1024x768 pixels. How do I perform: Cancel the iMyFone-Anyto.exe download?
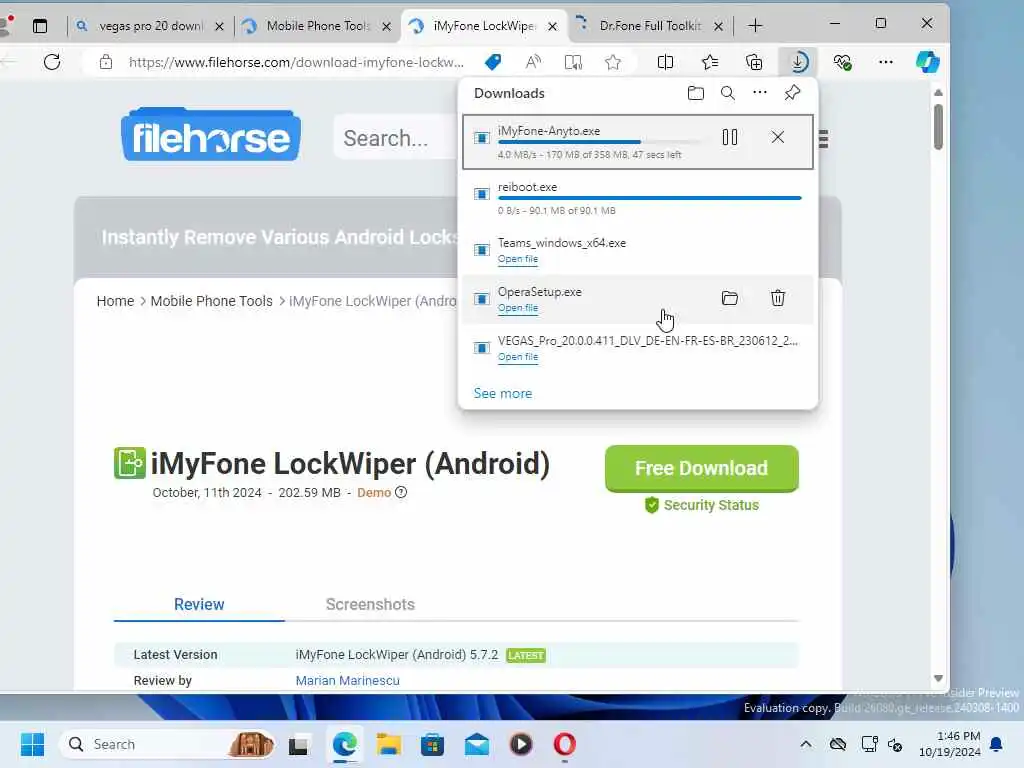[x=777, y=137]
